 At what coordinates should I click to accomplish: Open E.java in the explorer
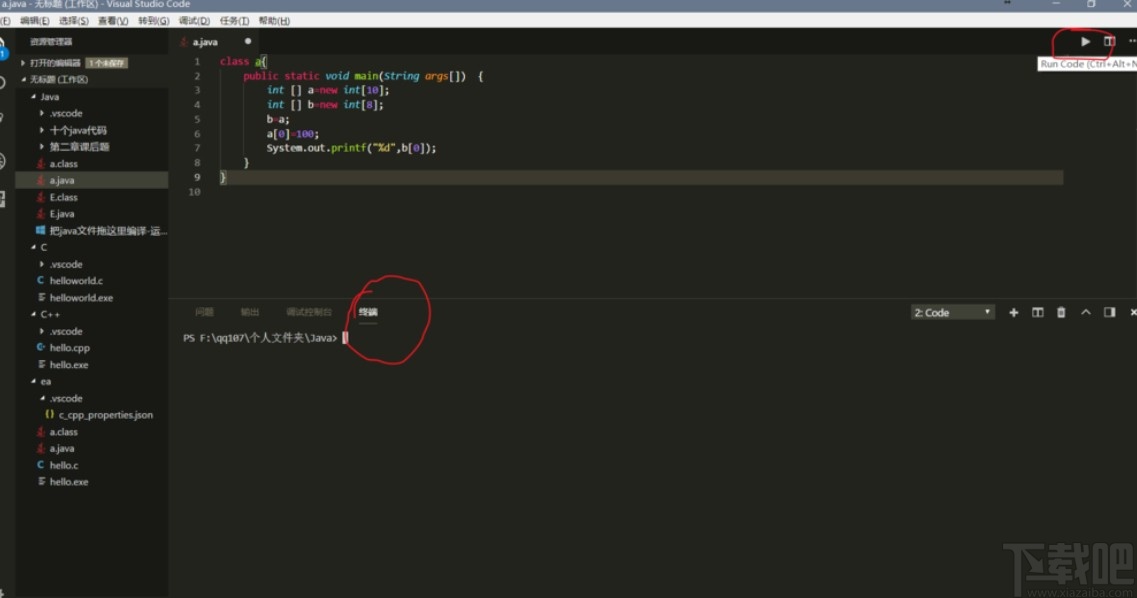(x=62, y=214)
